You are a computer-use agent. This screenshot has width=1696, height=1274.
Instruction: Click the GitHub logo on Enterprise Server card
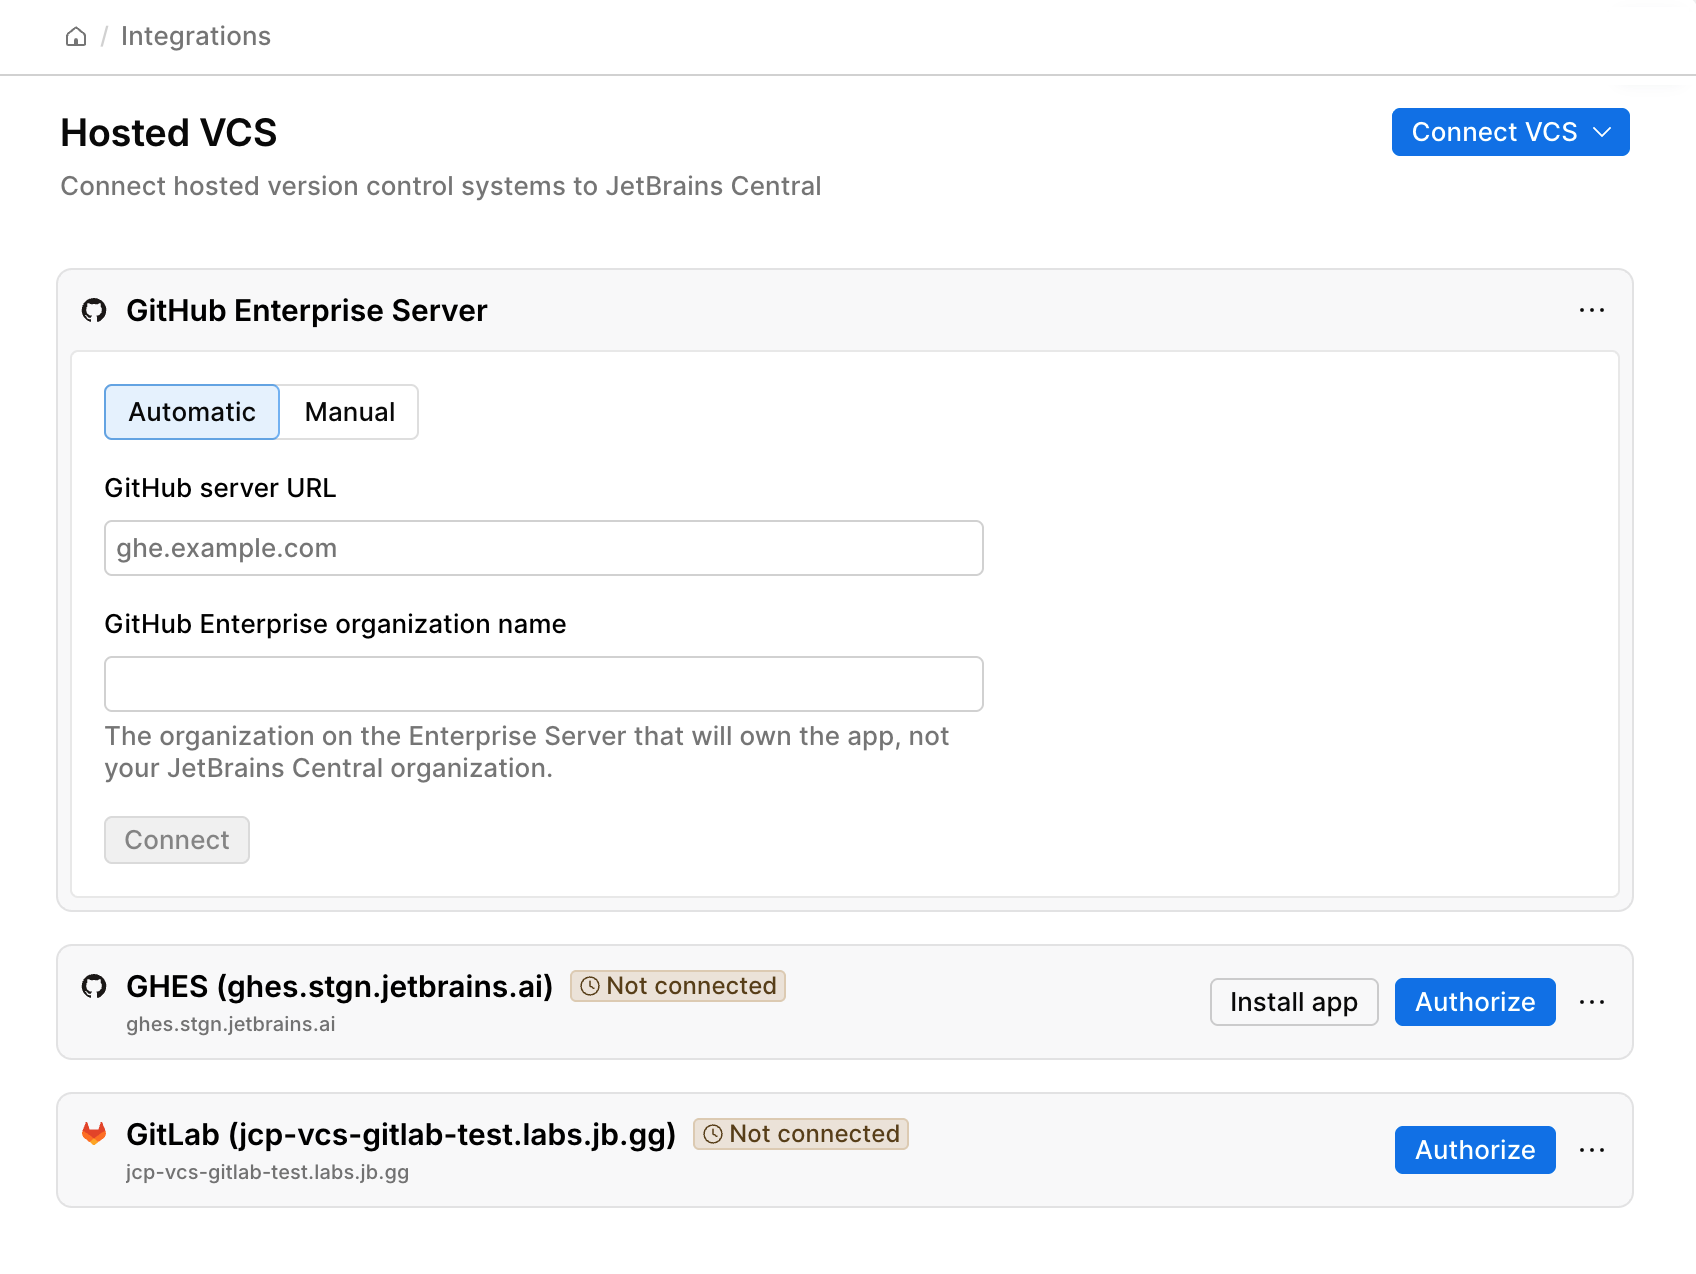pyautogui.click(x=94, y=310)
